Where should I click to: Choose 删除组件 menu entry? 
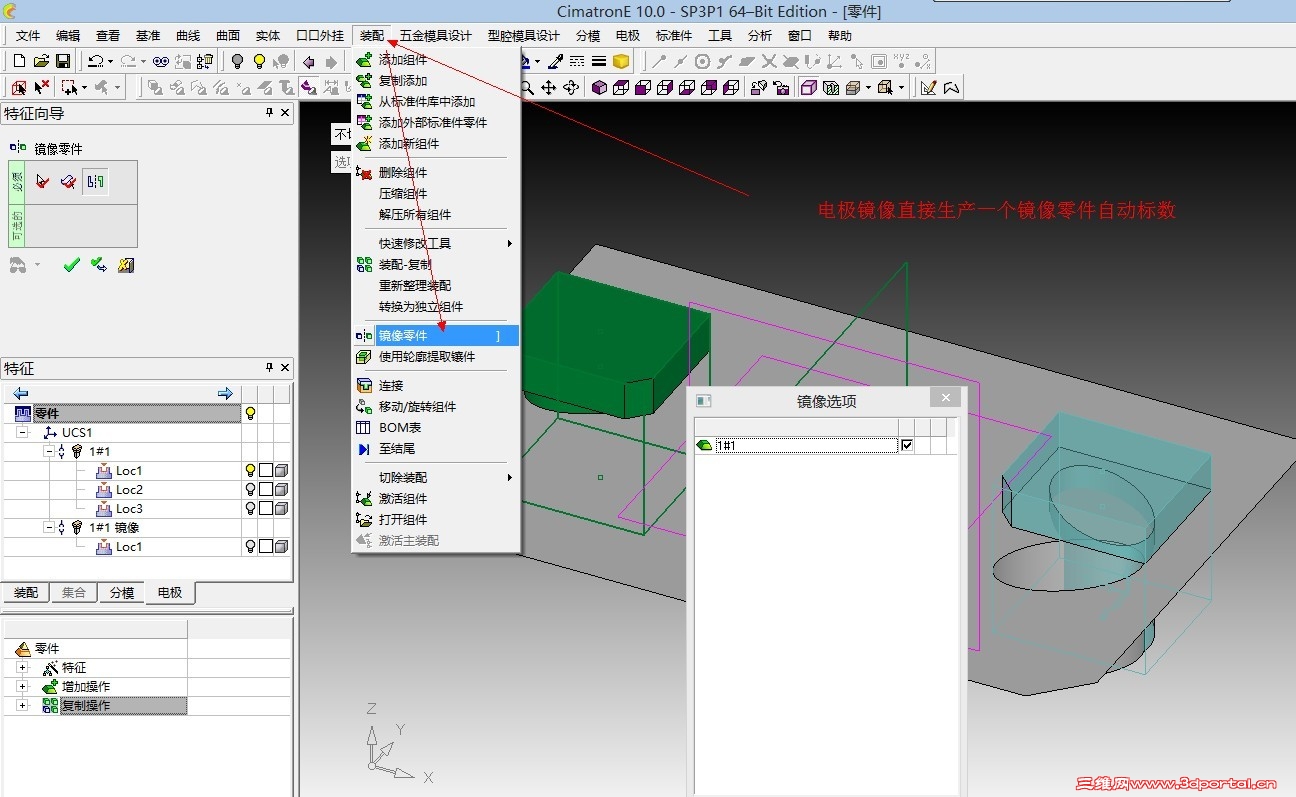(x=436, y=172)
